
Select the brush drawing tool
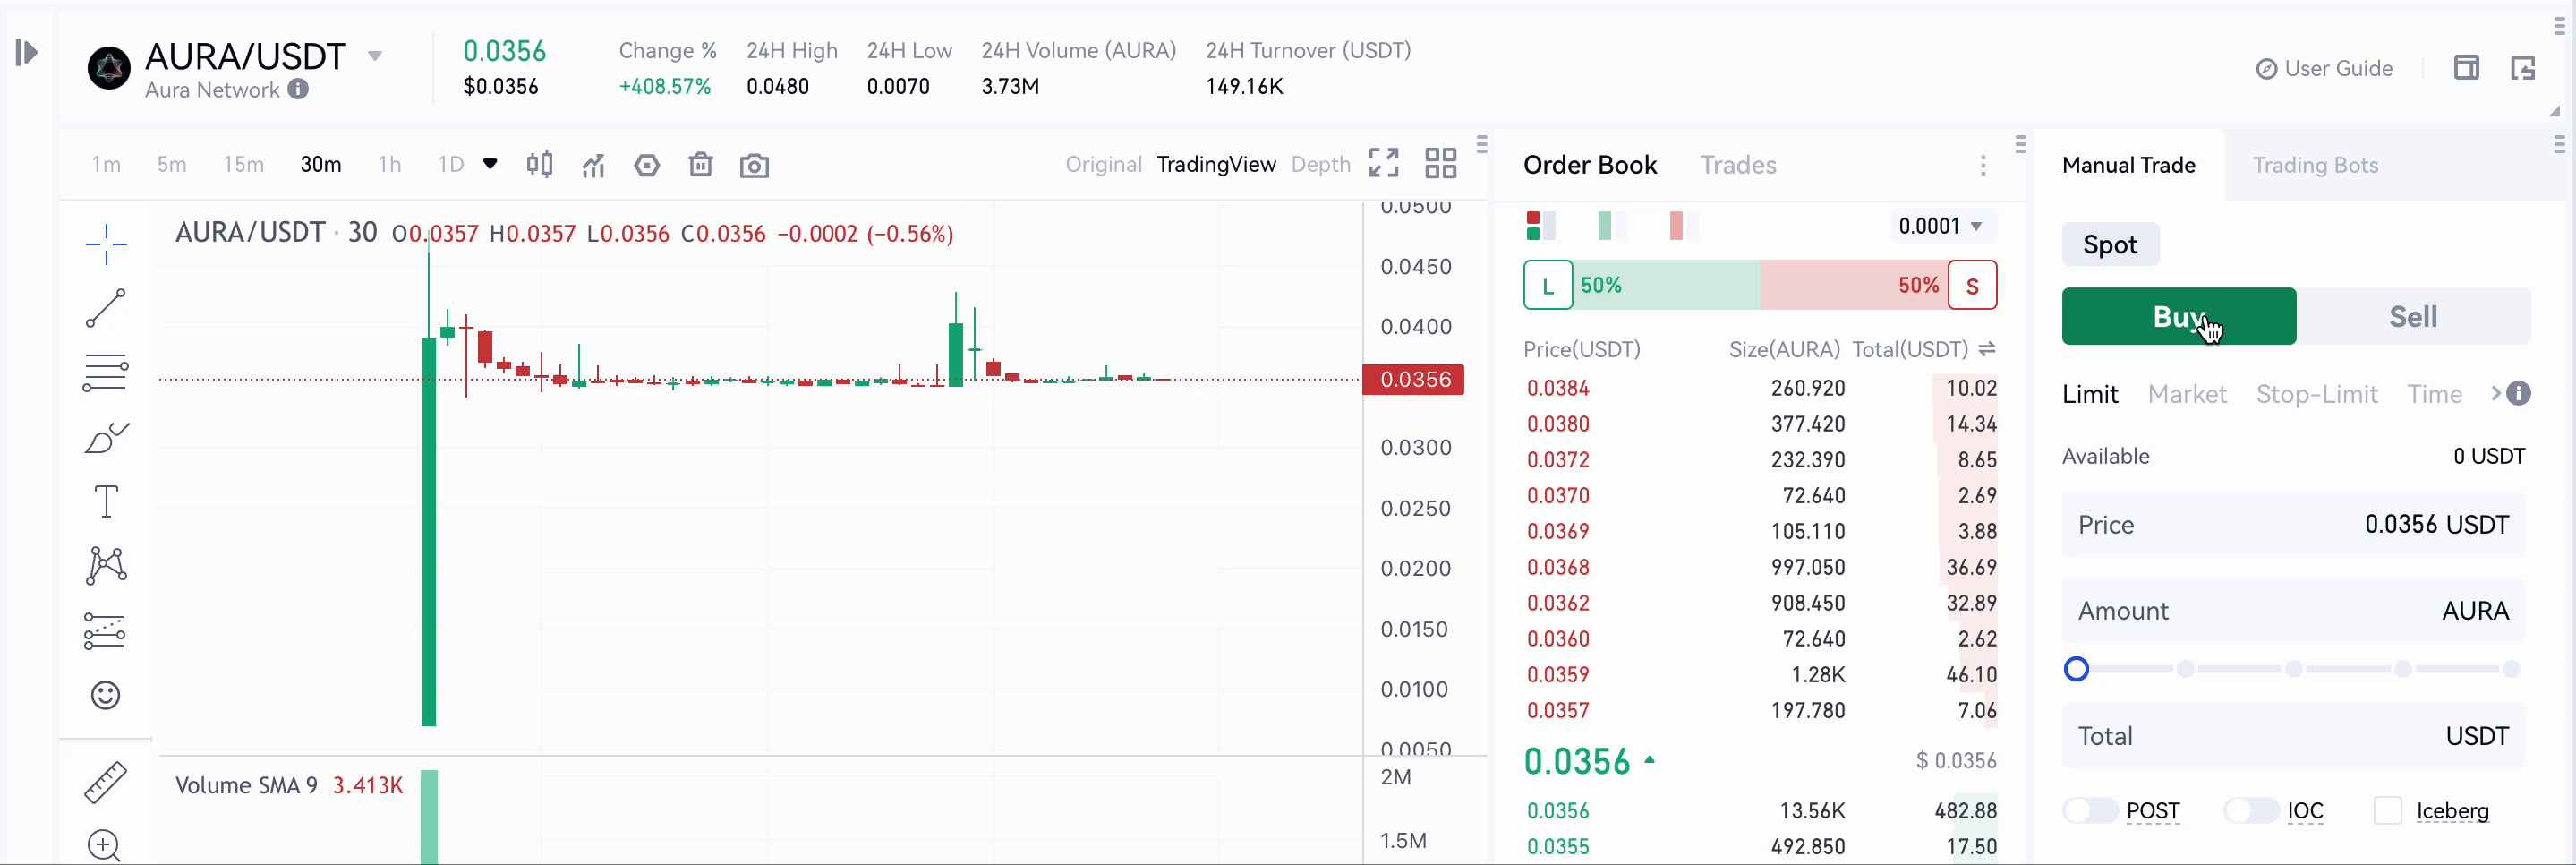click(106, 437)
